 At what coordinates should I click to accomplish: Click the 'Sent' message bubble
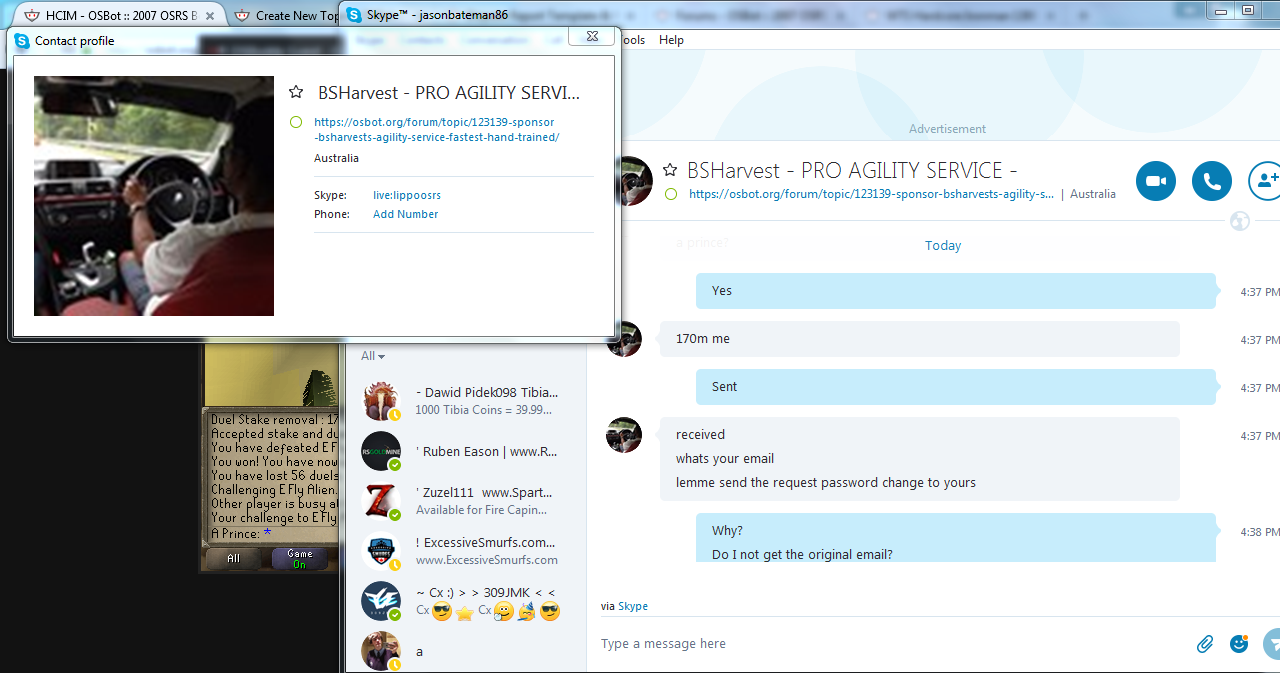point(956,387)
